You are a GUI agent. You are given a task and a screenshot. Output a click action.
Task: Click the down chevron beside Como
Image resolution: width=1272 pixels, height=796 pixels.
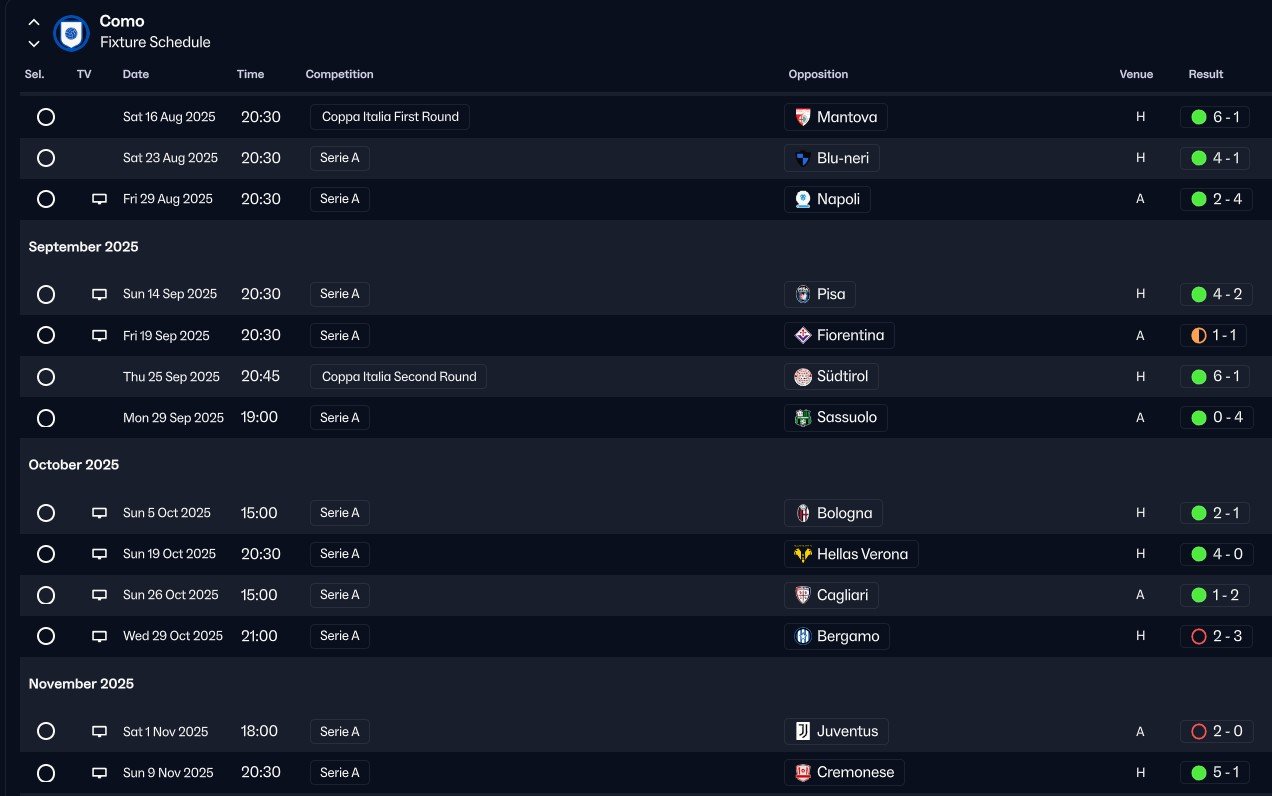click(34, 43)
